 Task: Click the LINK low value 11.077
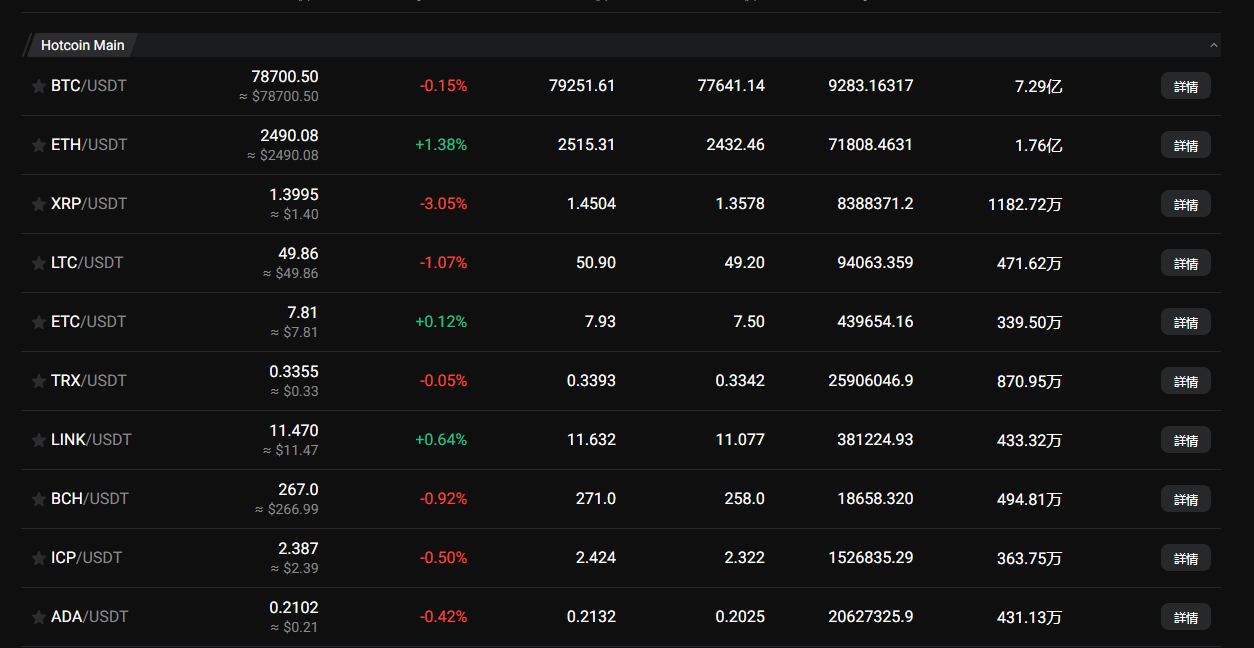point(740,440)
